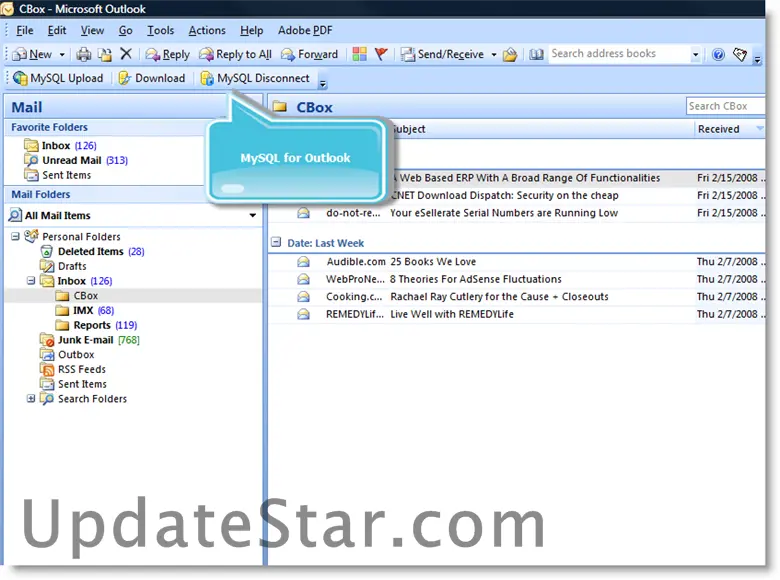Open the Tools menu
Image resolution: width=780 pixels, height=580 pixels.
[x=160, y=30]
